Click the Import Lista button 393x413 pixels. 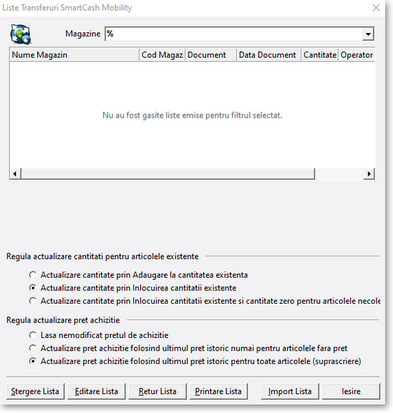[x=290, y=391]
